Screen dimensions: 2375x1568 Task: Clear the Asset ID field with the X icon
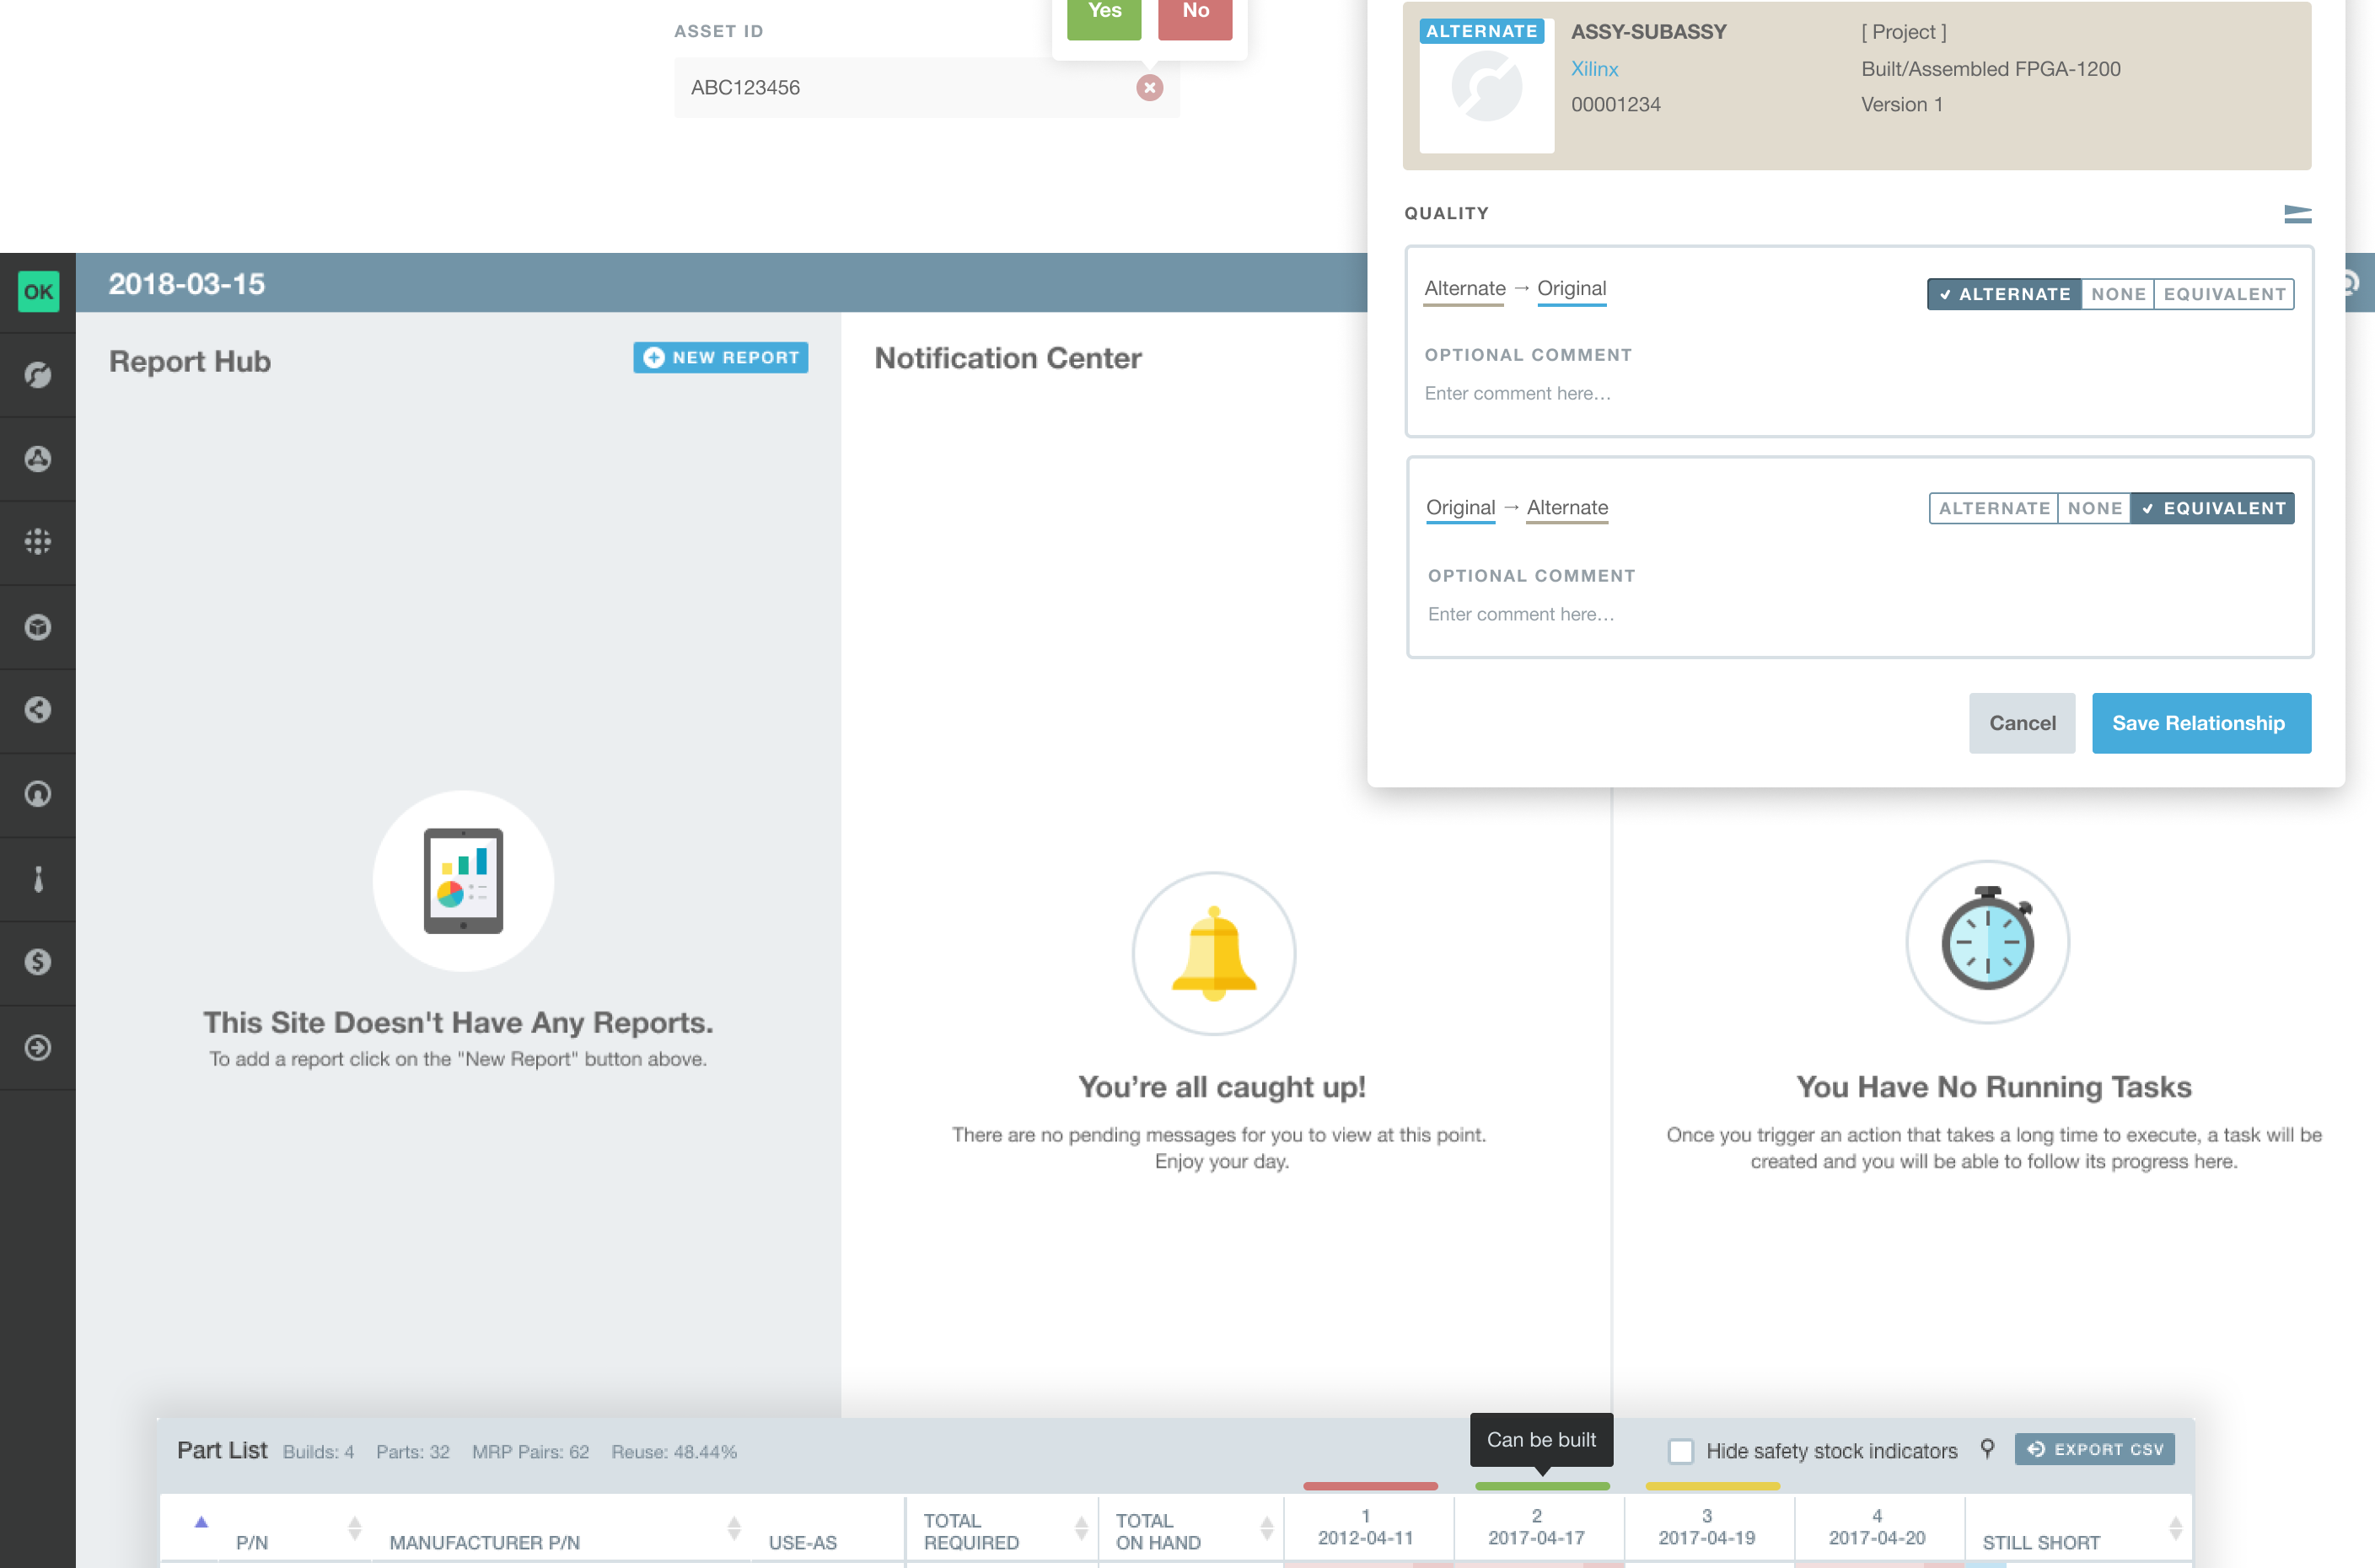click(x=1149, y=88)
